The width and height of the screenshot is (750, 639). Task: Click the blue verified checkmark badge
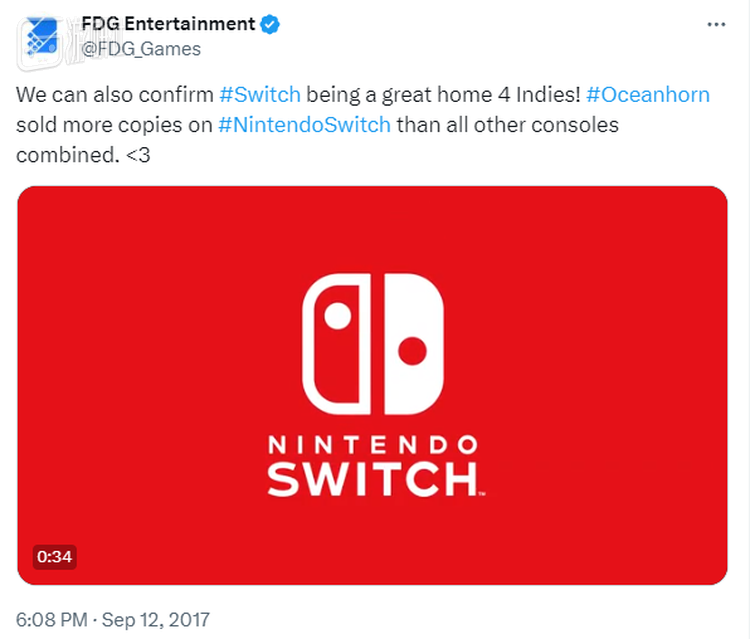tap(270, 24)
